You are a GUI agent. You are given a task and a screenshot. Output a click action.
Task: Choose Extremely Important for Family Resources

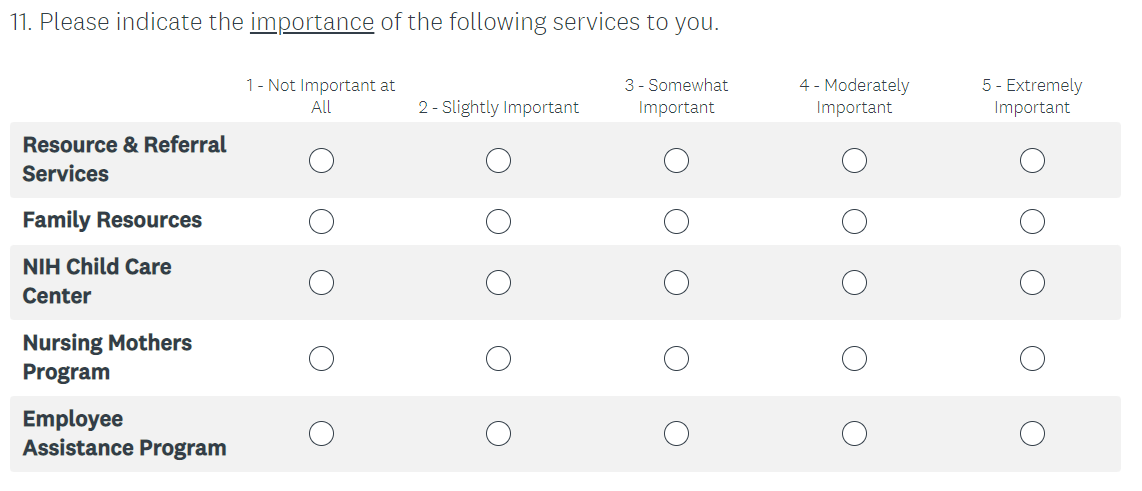click(1032, 221)
